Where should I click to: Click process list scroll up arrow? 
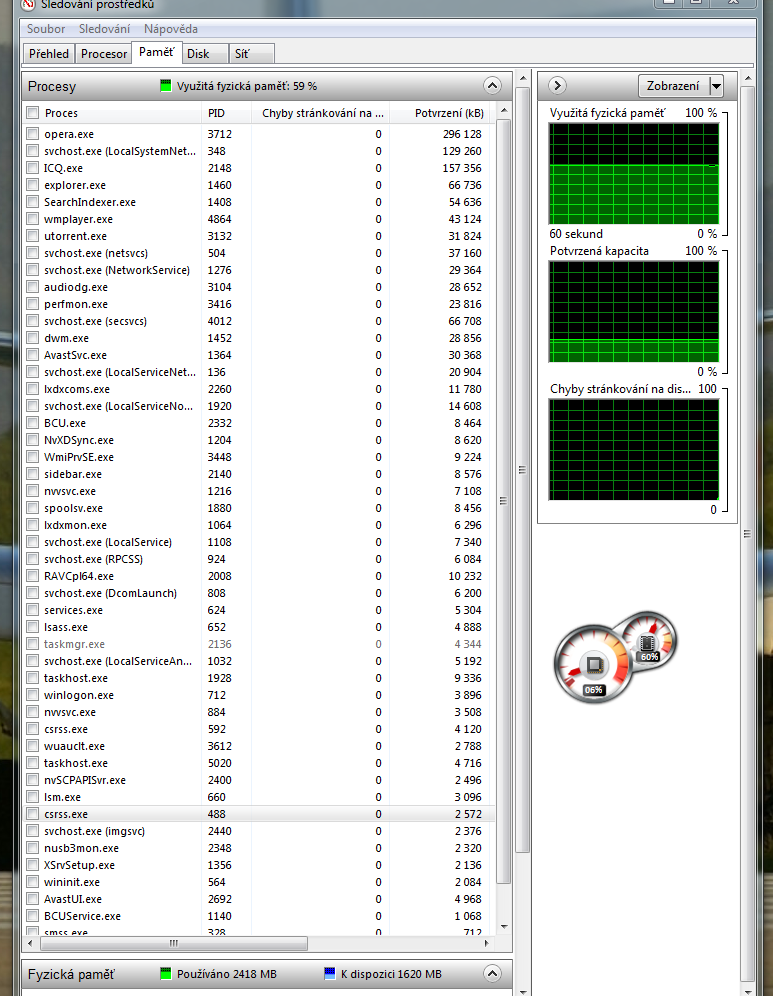coord(504,111)
